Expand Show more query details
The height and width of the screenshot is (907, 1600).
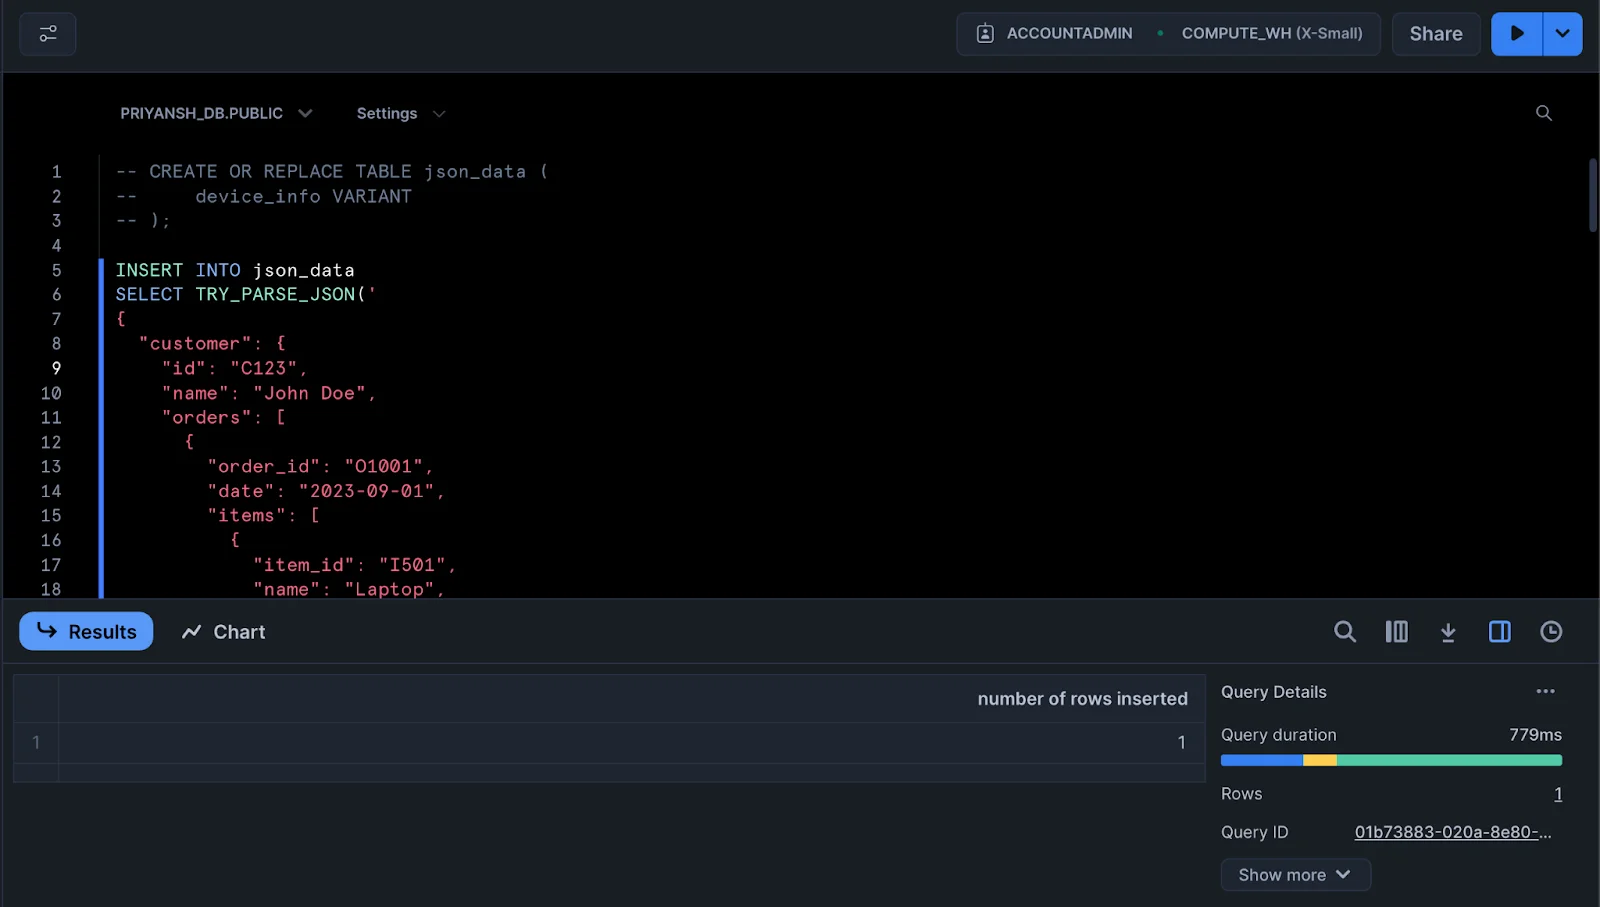pos(1294,875)
